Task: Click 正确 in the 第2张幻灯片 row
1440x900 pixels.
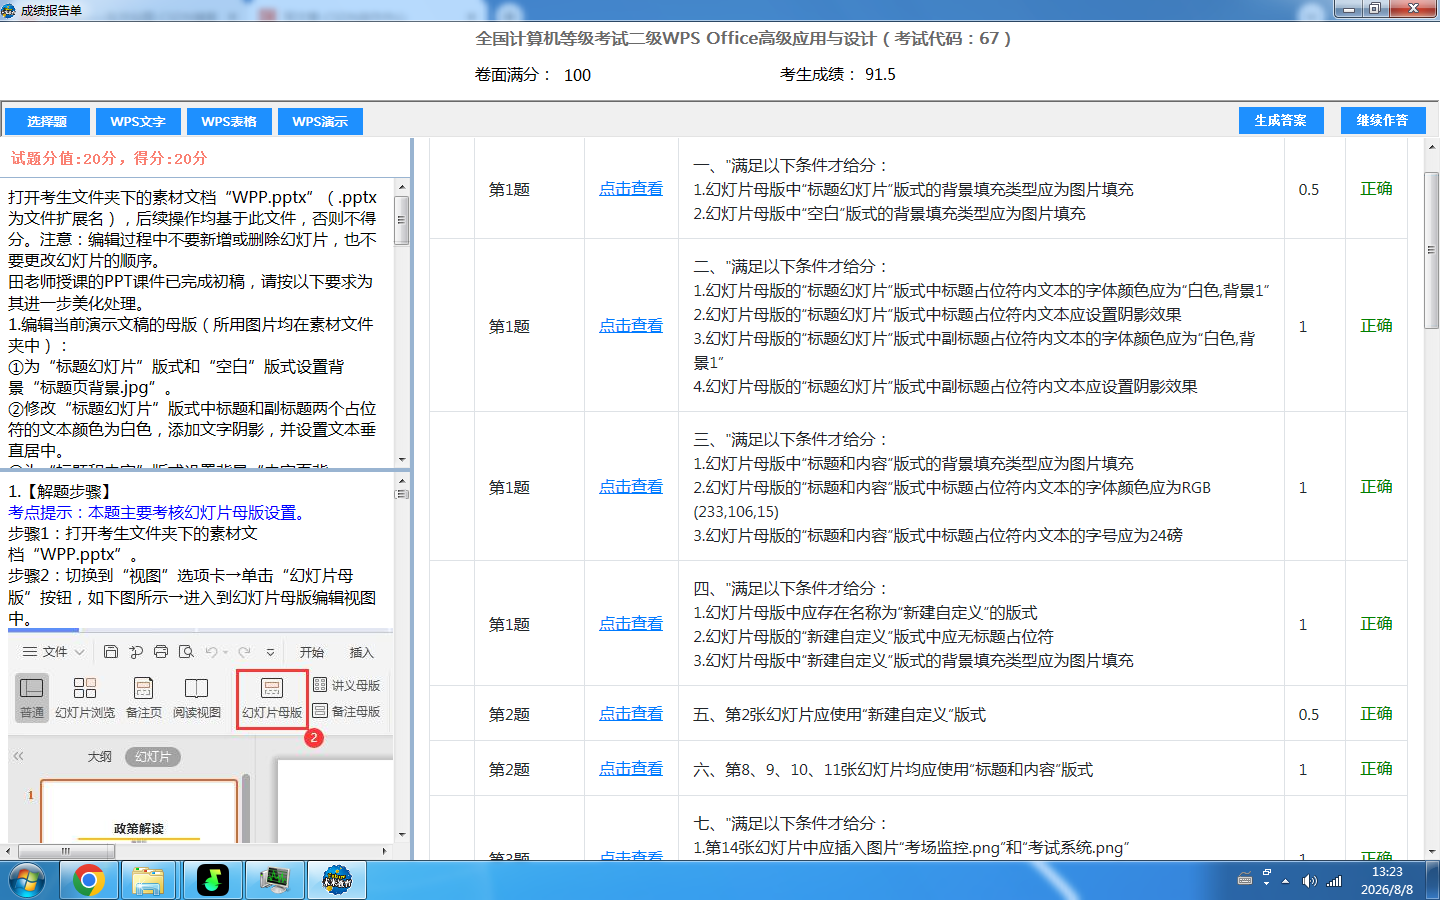Action: (1376, 714)
